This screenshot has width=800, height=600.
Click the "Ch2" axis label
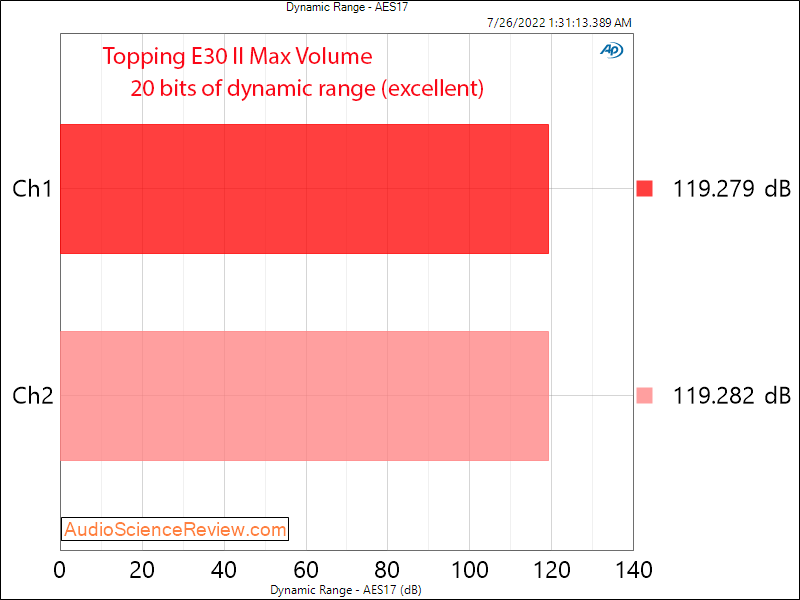click(33, 395)
